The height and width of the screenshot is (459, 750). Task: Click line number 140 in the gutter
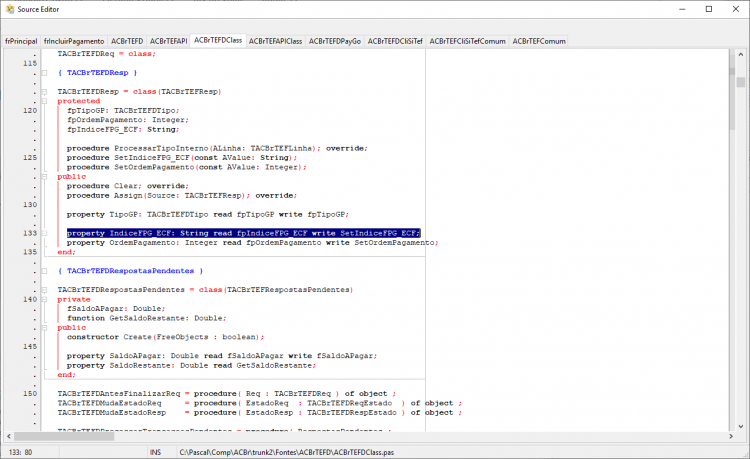tap(30, 299)
